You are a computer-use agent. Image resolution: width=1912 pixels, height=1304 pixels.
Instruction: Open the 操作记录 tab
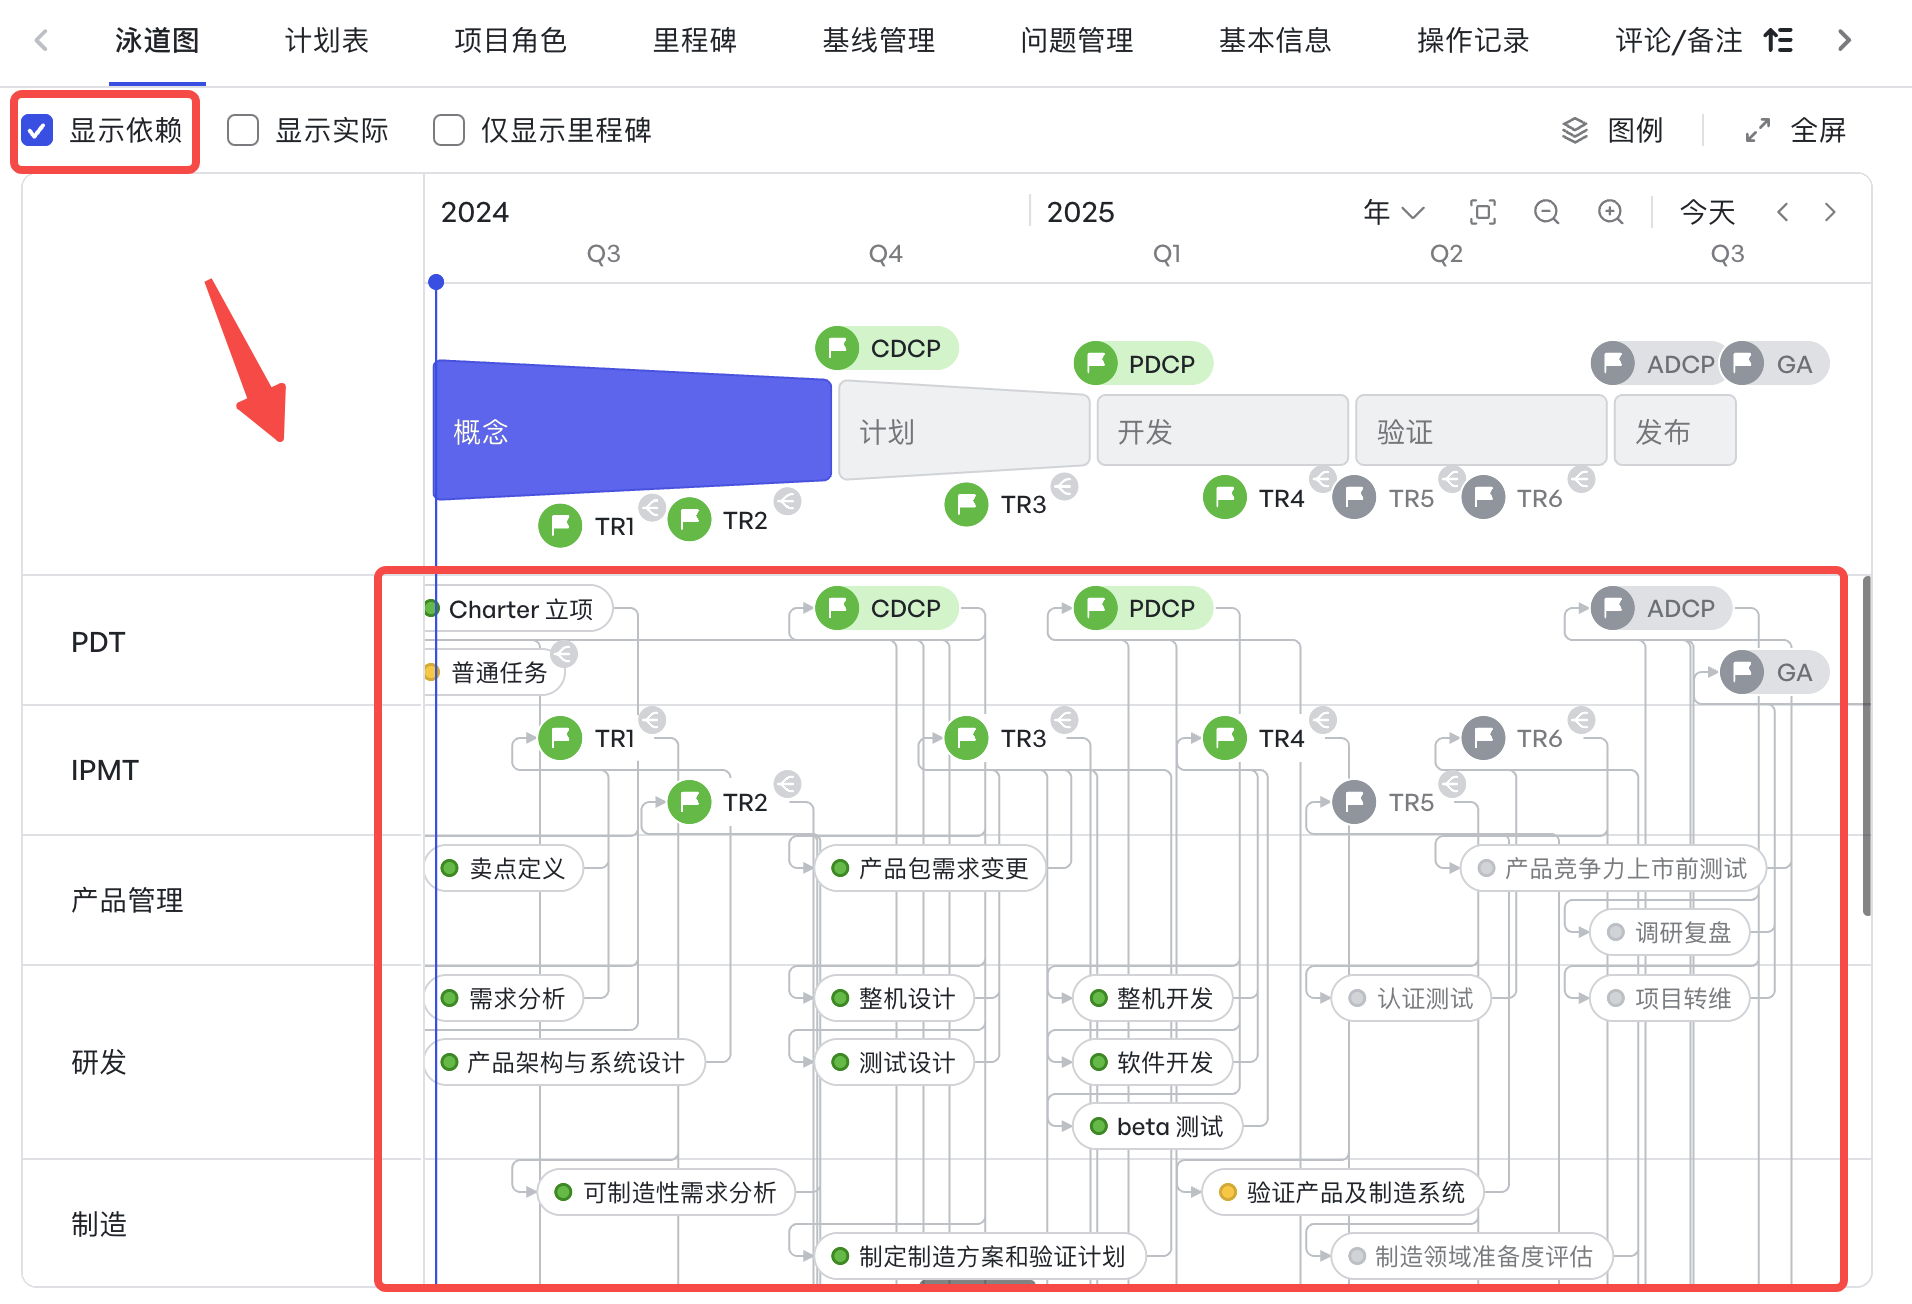click(x=1472, y=41)
